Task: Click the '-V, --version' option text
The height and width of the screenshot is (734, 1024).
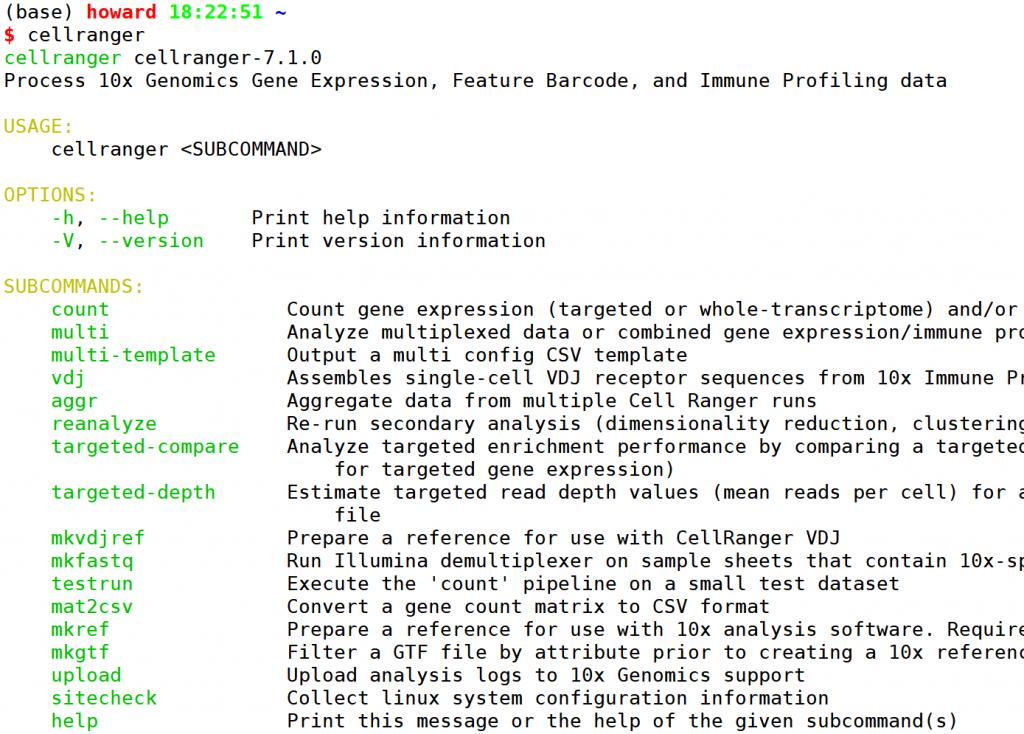Action: point(127,241)
